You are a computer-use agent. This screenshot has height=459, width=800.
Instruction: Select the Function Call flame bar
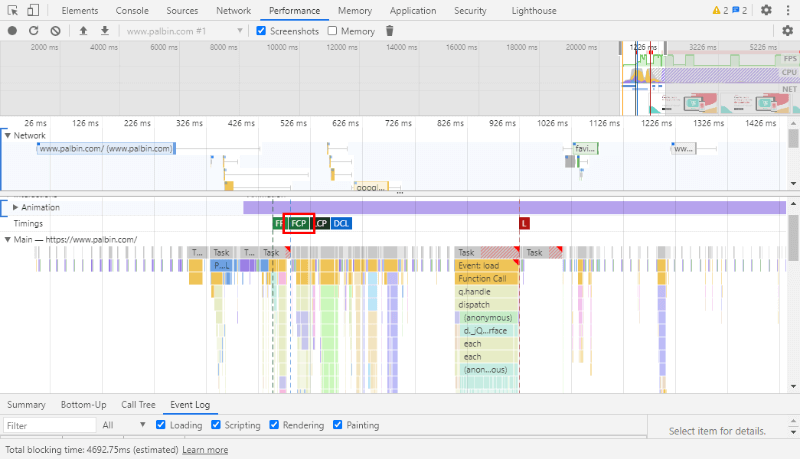486,278
